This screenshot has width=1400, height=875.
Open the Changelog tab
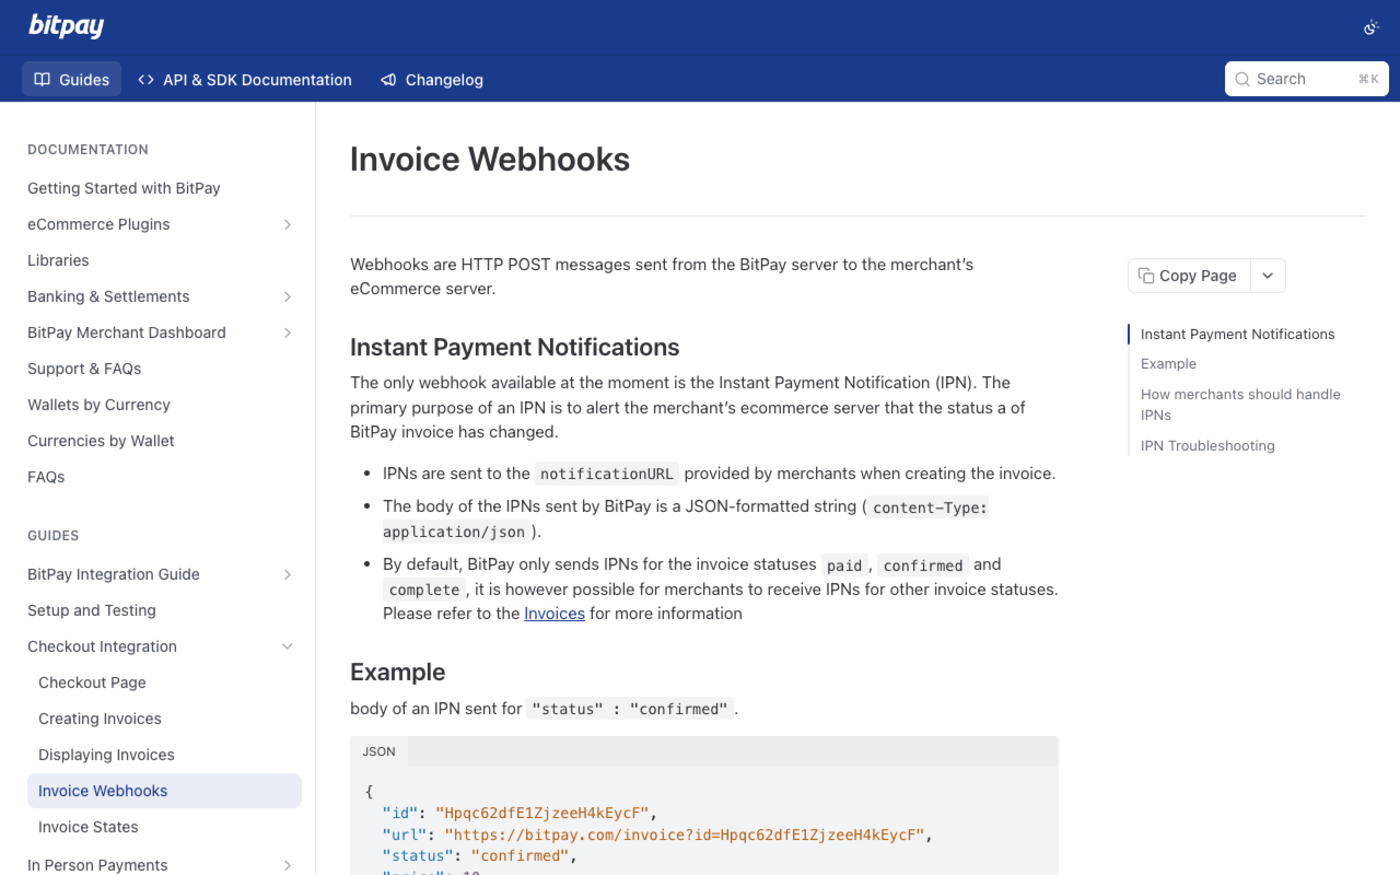(x=432, y=79)
